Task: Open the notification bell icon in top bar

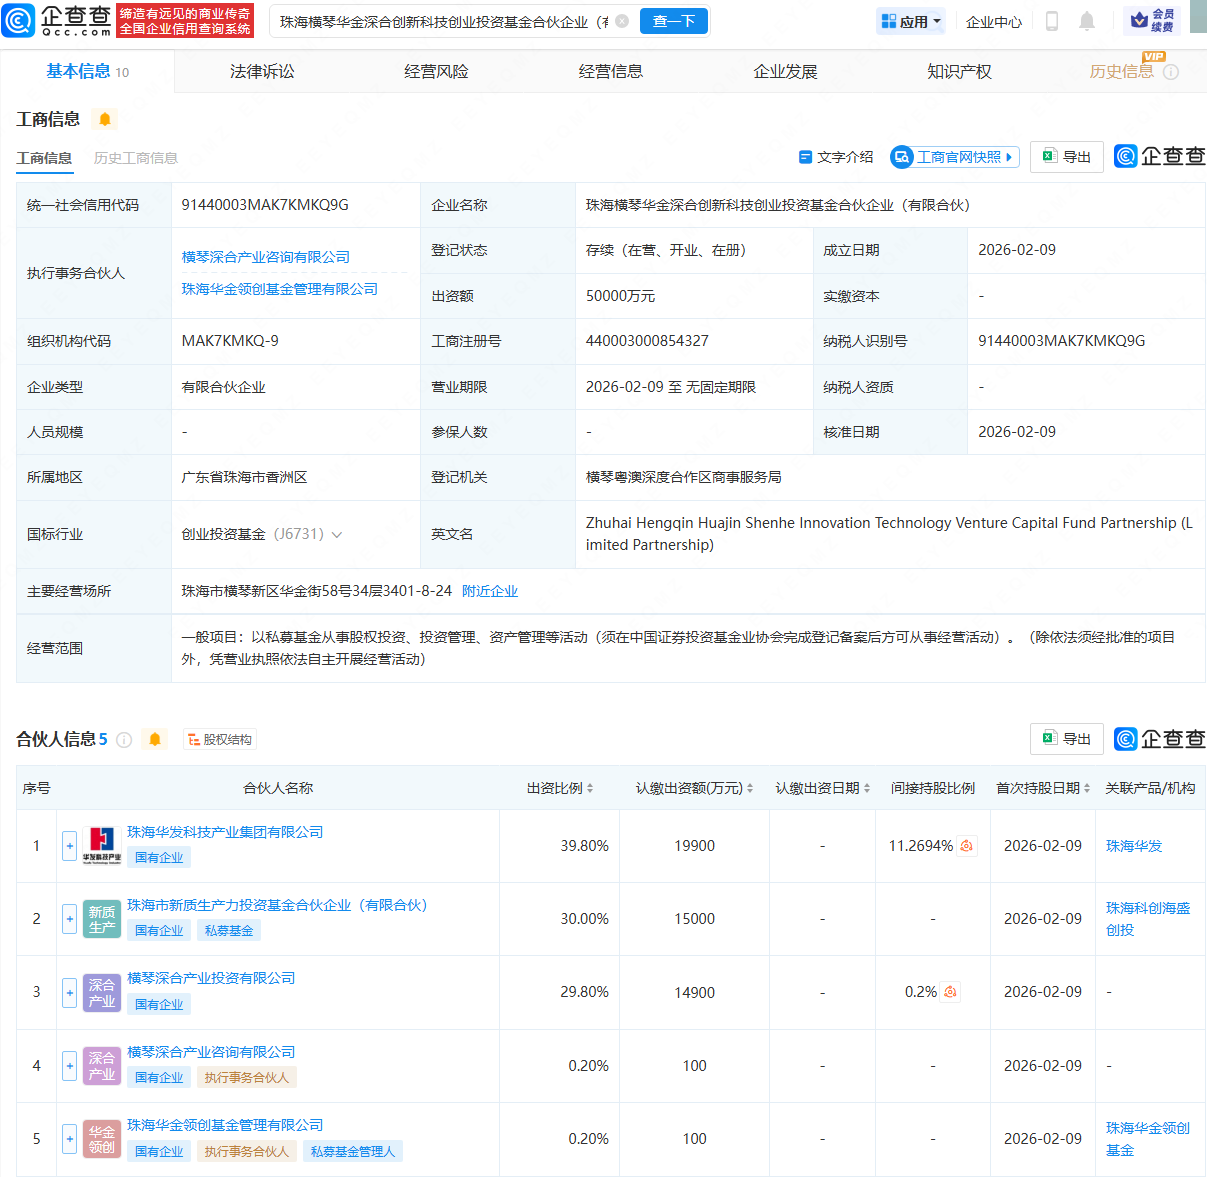Action: [1086, 20]
